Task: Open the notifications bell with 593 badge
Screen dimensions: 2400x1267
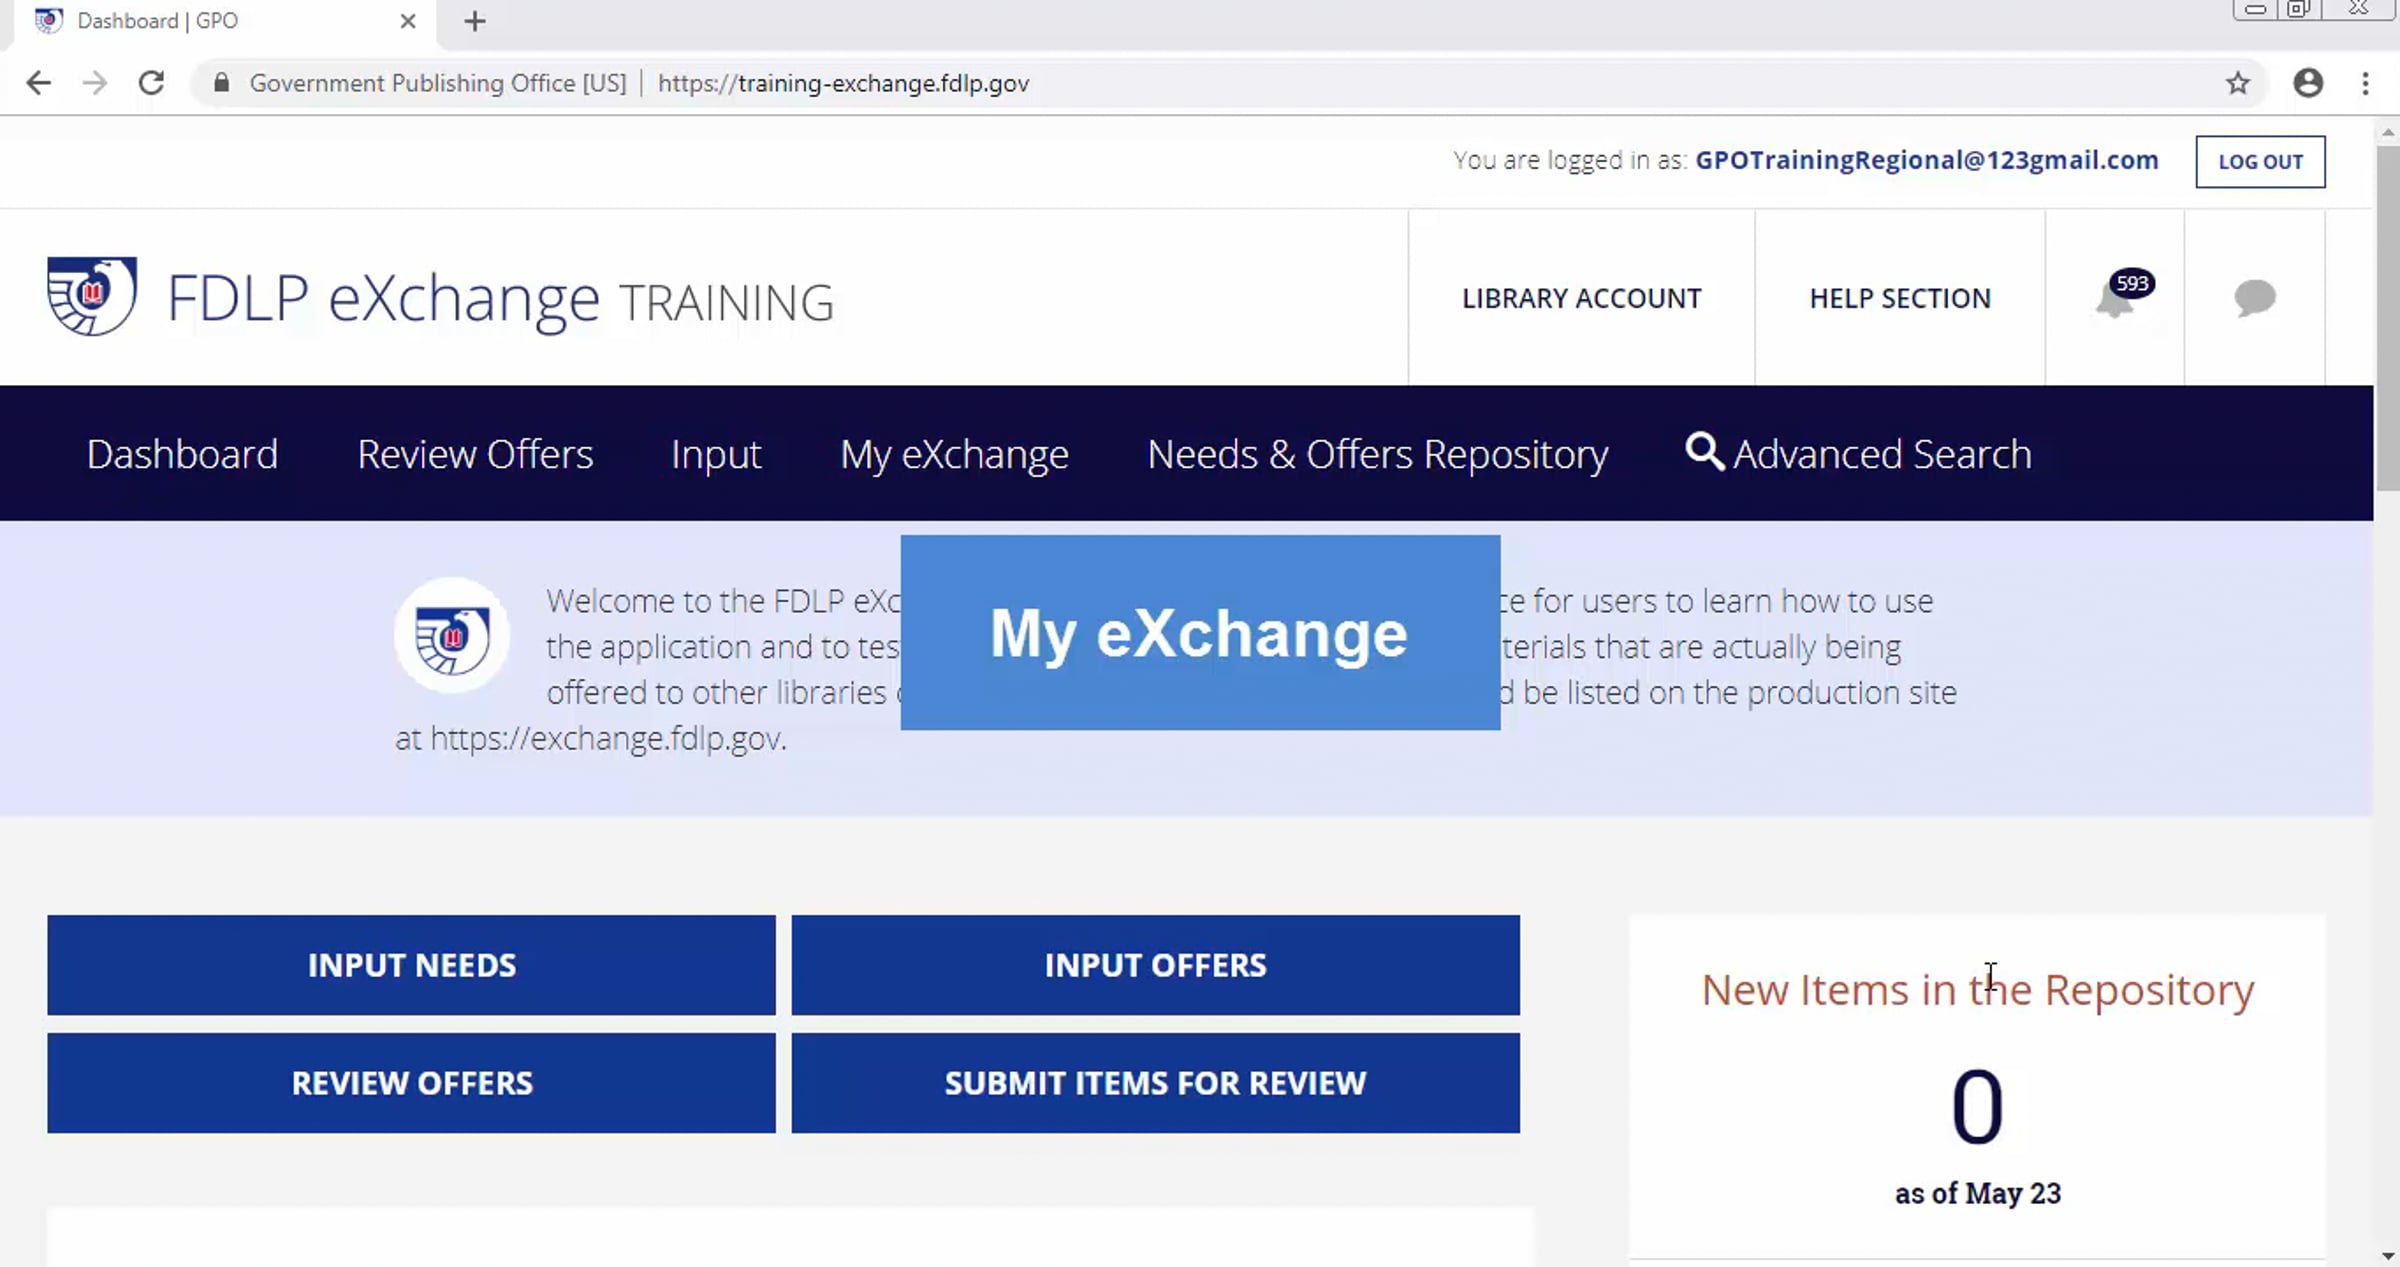Action: (2123, 296)
